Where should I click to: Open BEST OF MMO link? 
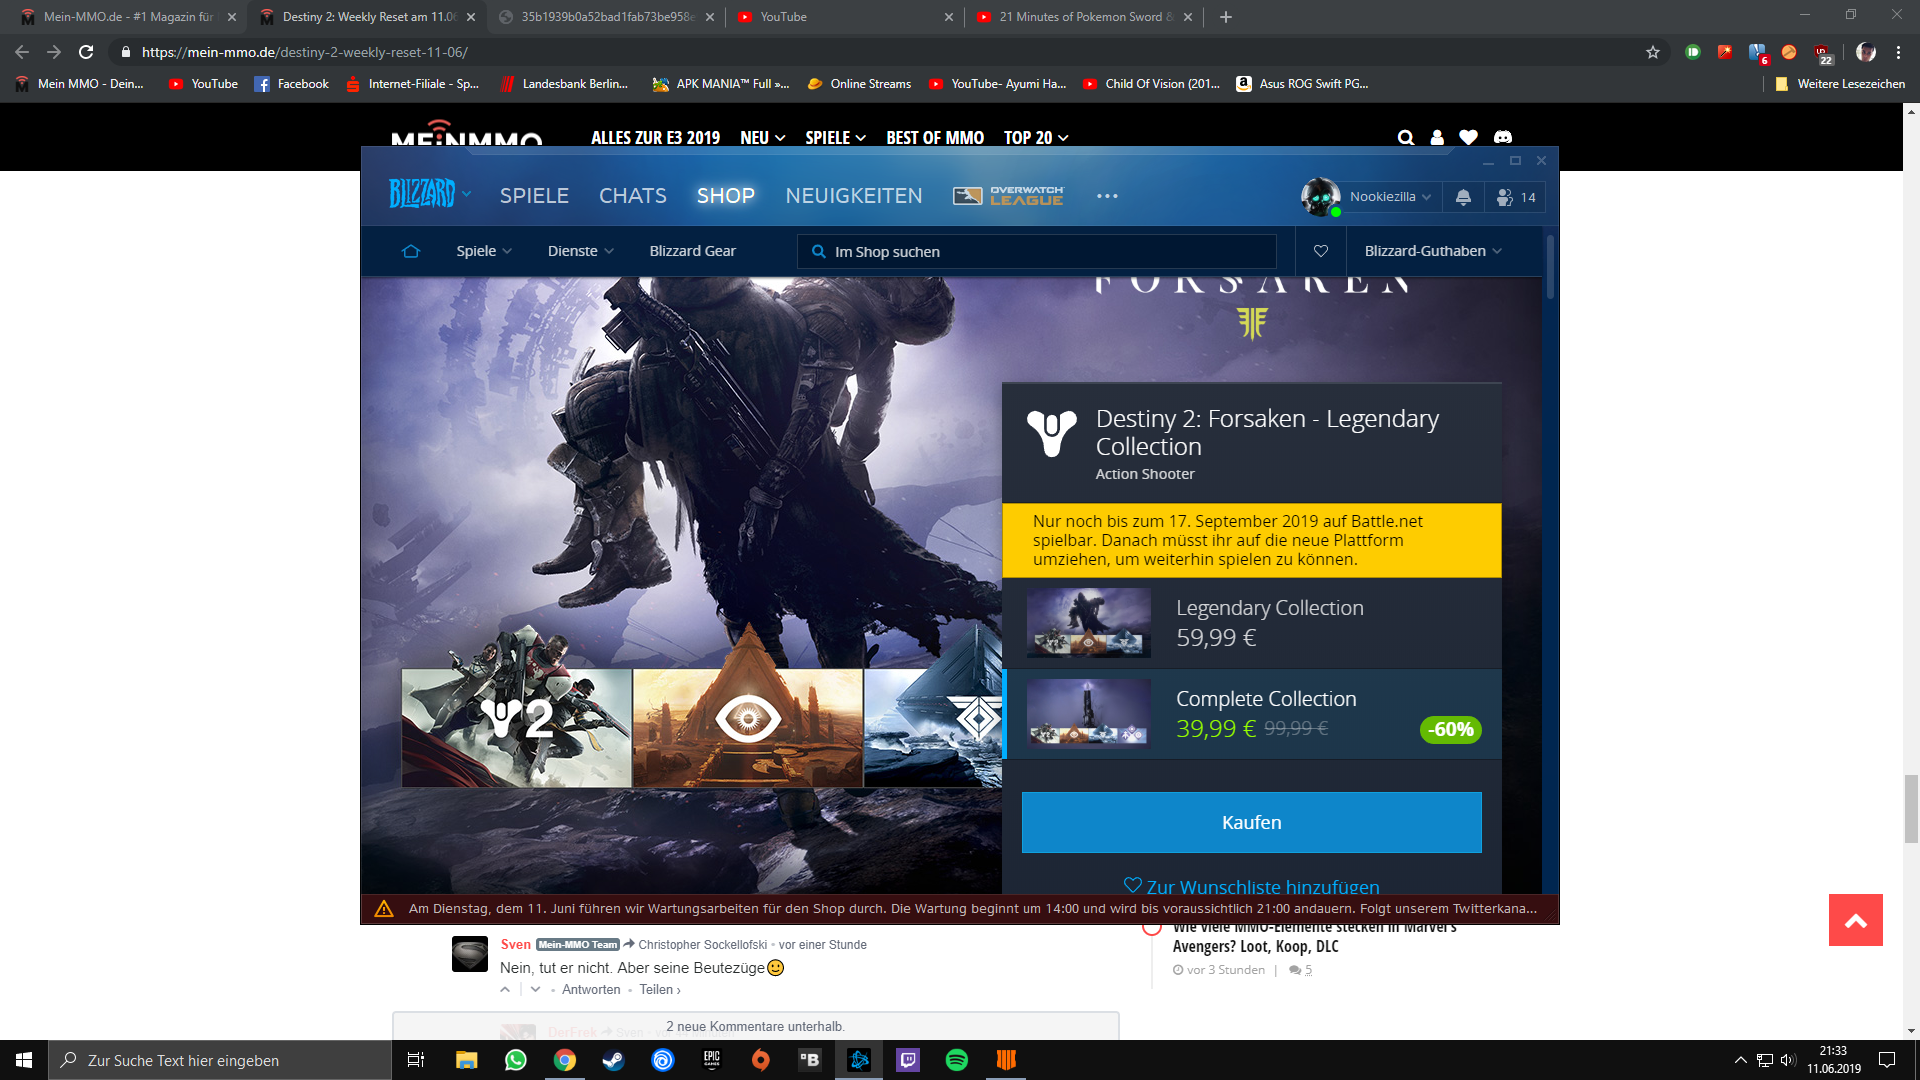pyautogui.click(x=935, y=138)
